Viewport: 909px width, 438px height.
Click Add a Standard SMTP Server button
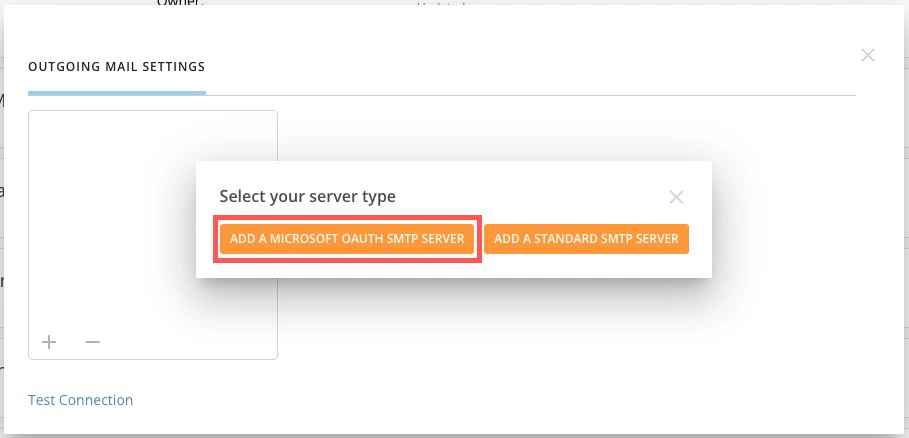586,239
